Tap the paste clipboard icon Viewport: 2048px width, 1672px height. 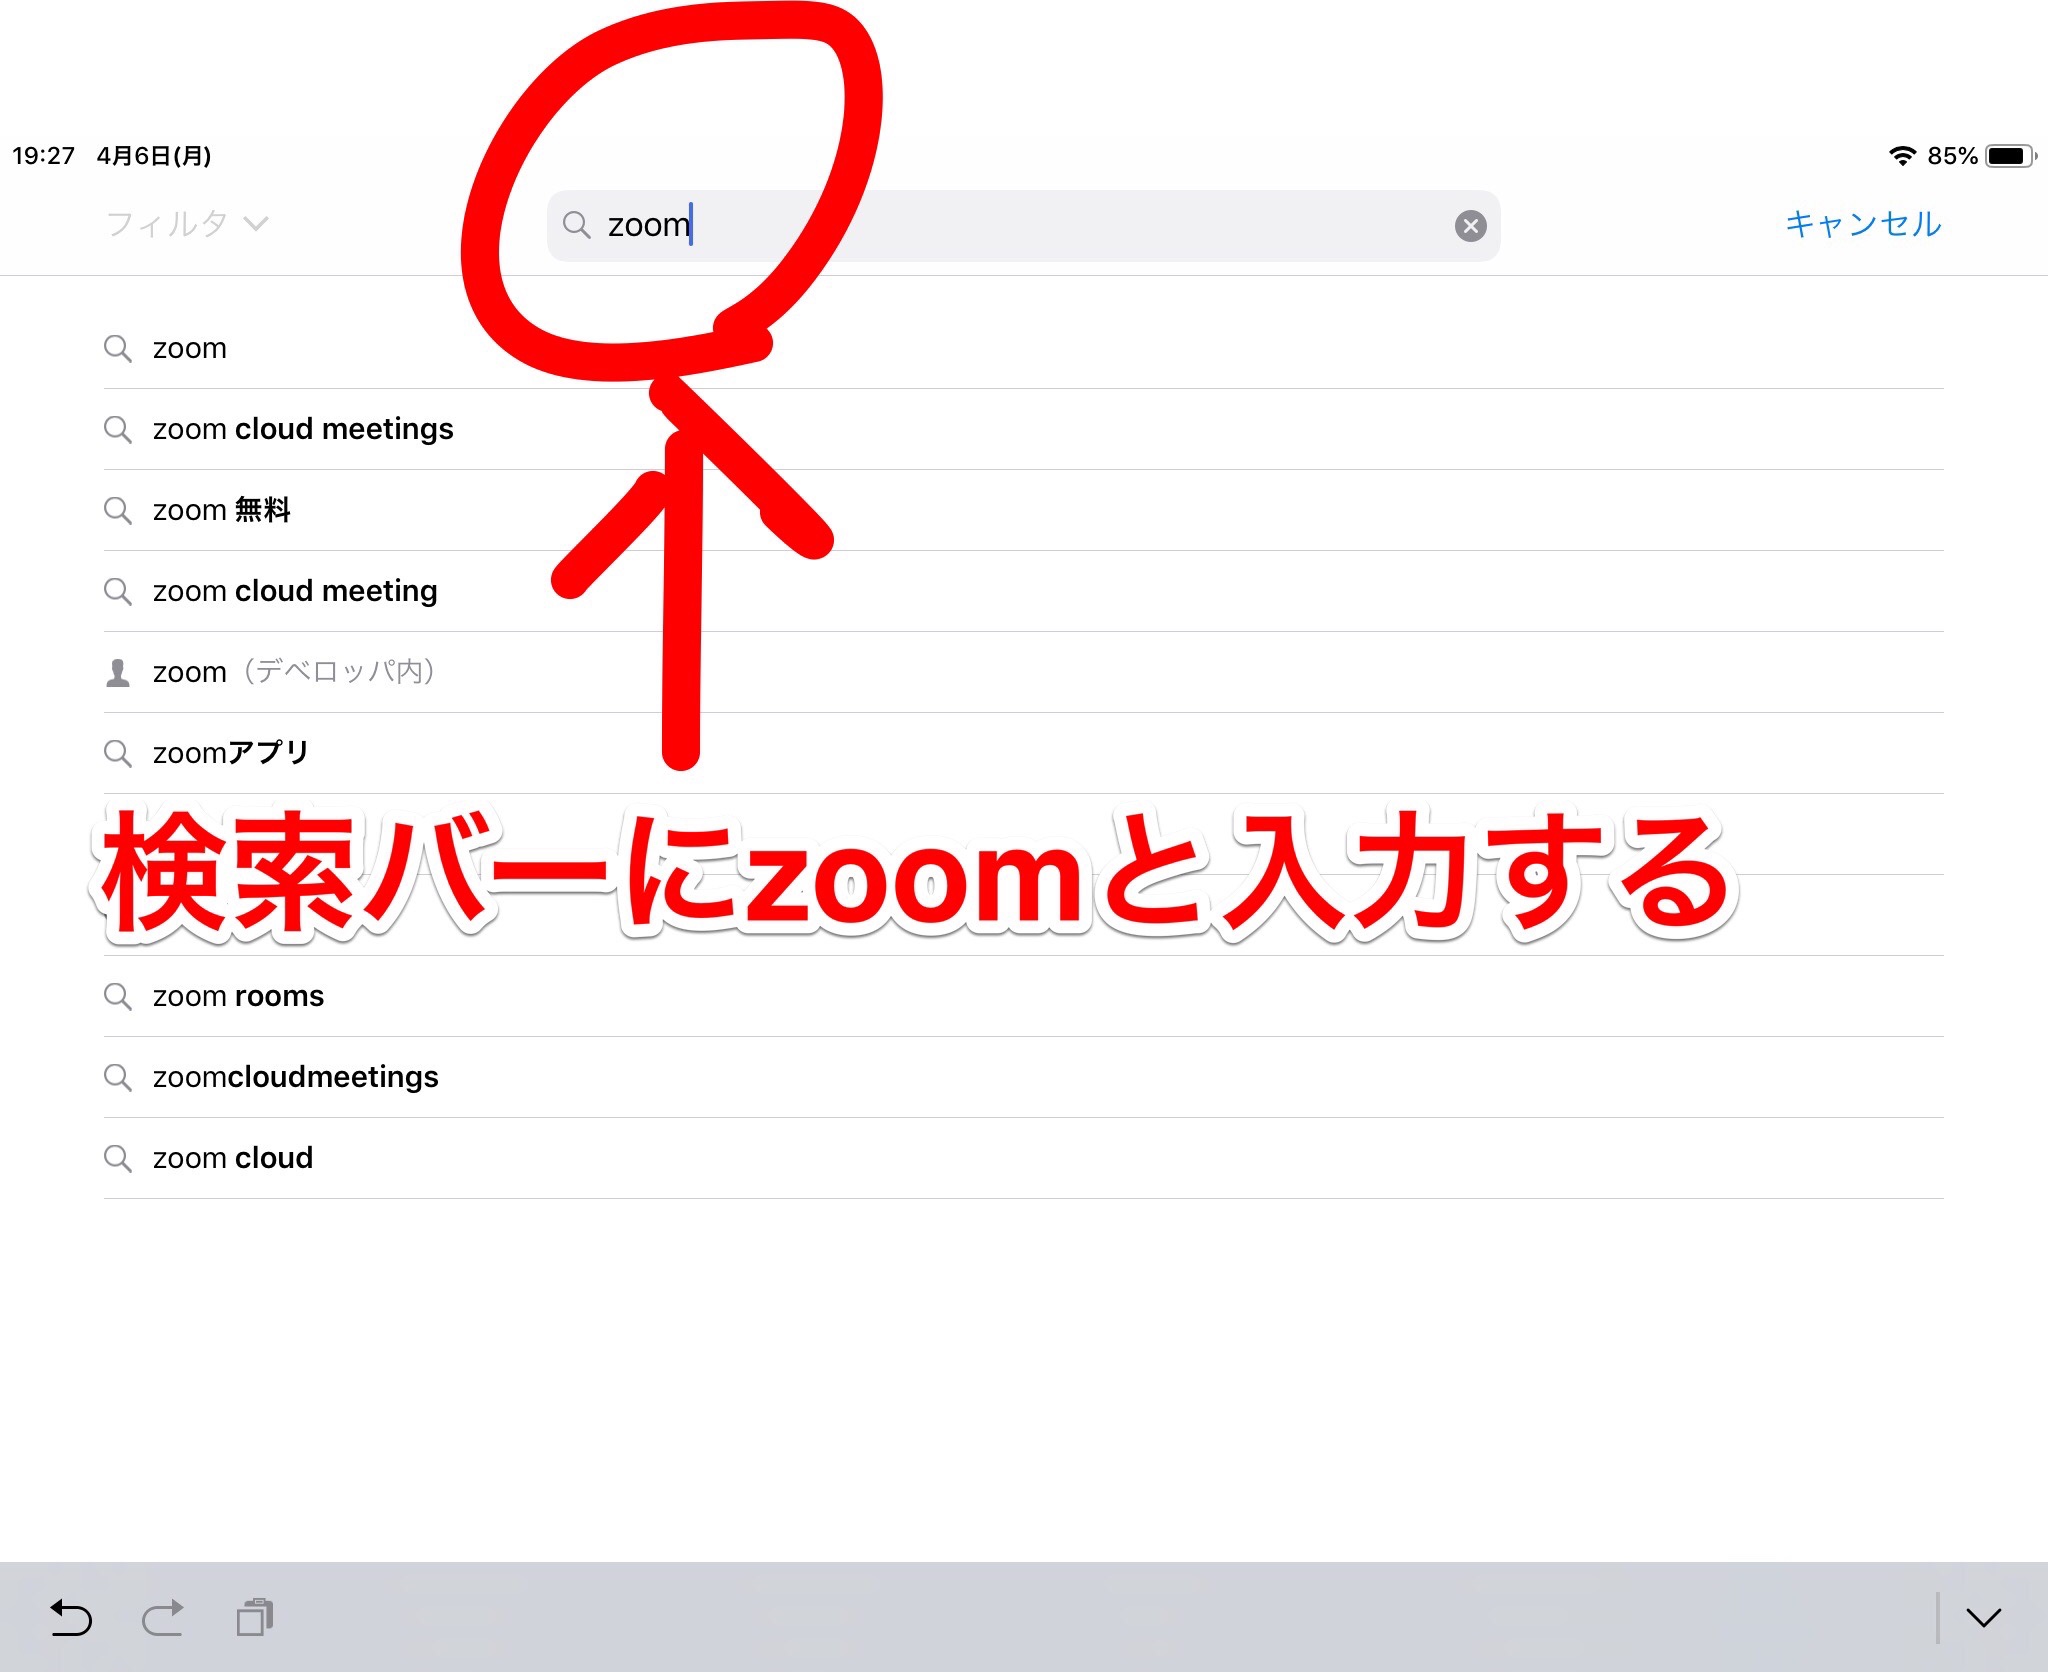pyautogui.click(x=255, y=1617)
